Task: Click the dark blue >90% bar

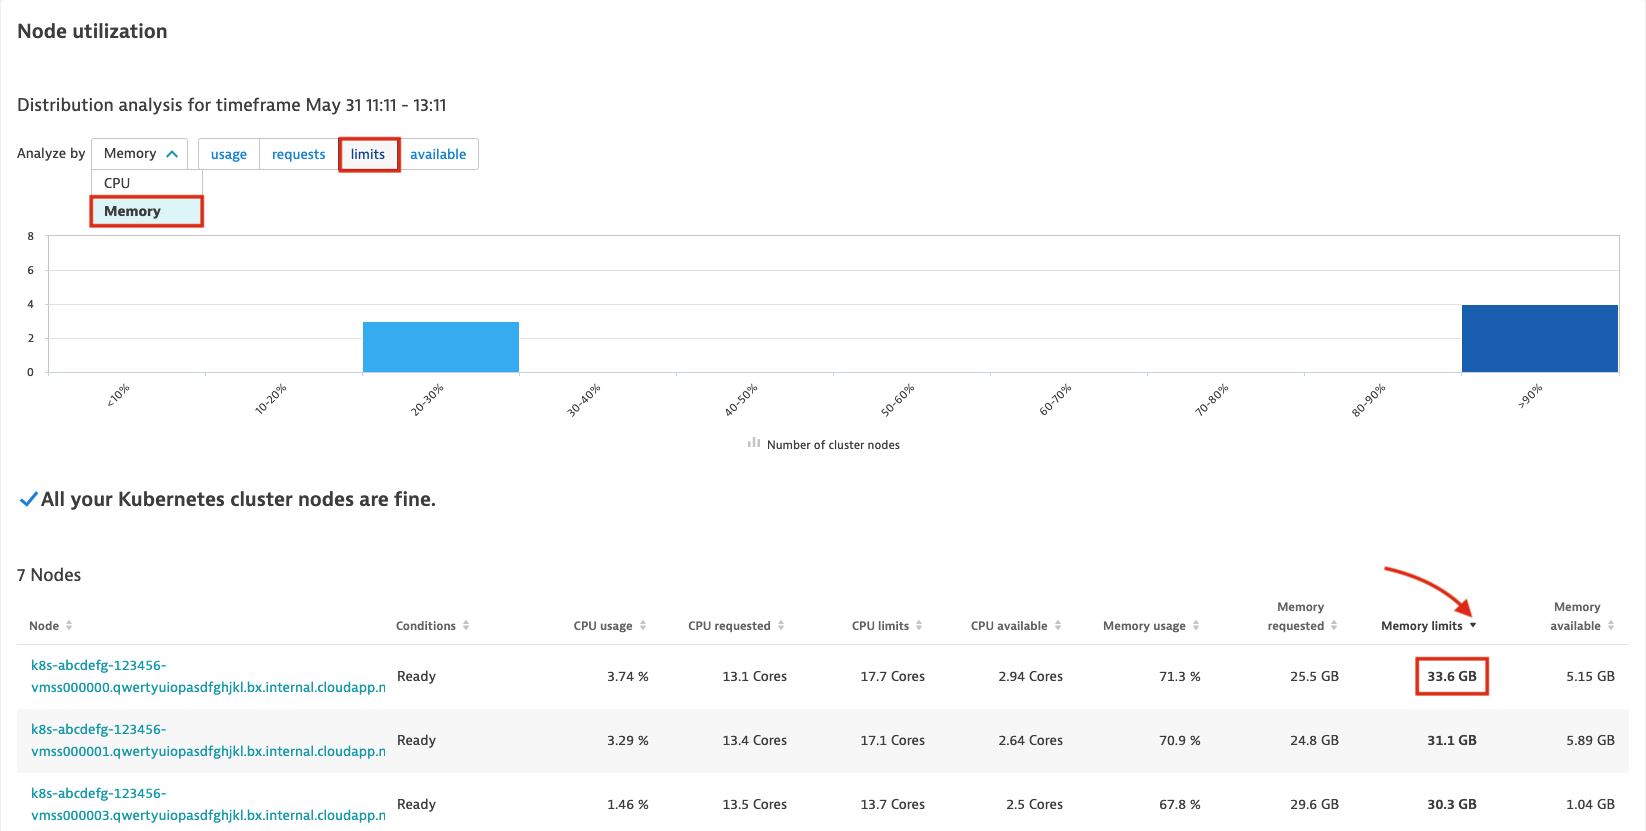Action: [1540, 338]
